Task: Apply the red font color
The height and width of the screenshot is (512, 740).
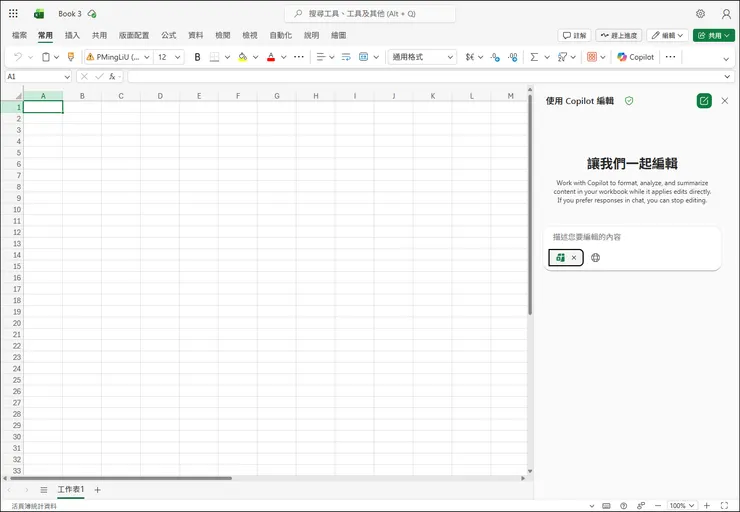Action: tap(271, 57)
